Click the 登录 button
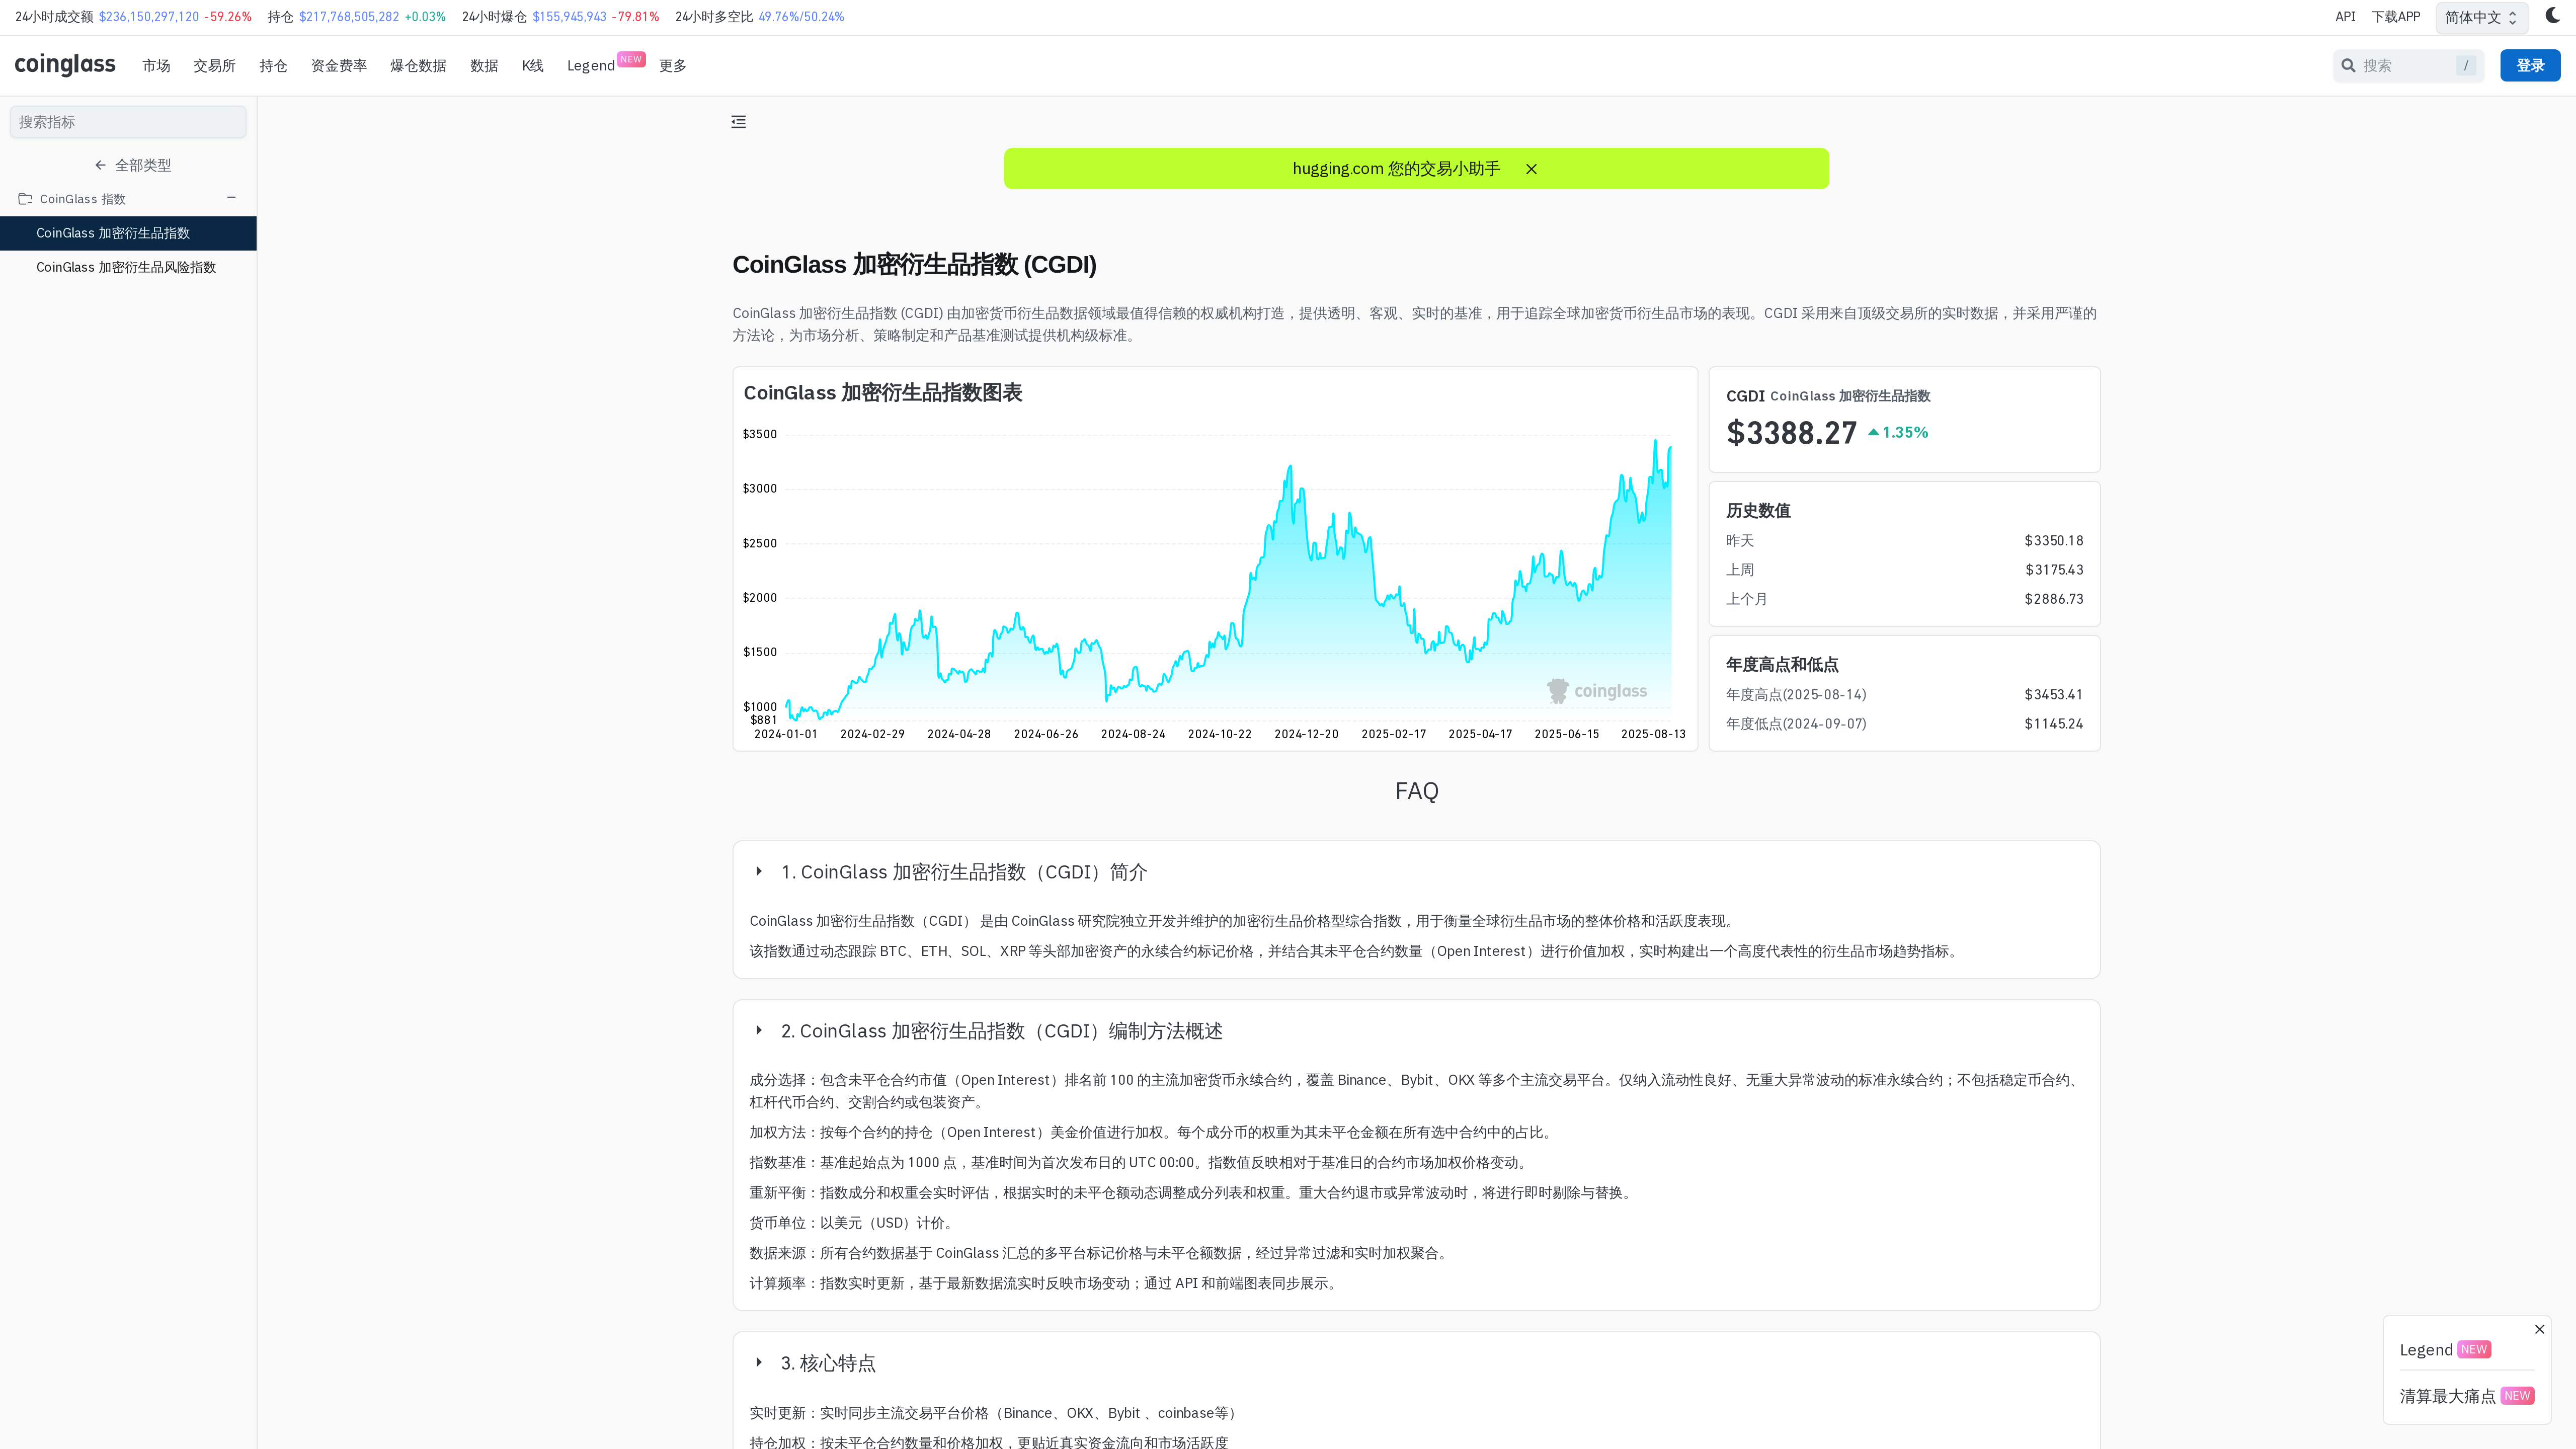This screenshot has height=1449, width=2576. [x=2530, y=66]
